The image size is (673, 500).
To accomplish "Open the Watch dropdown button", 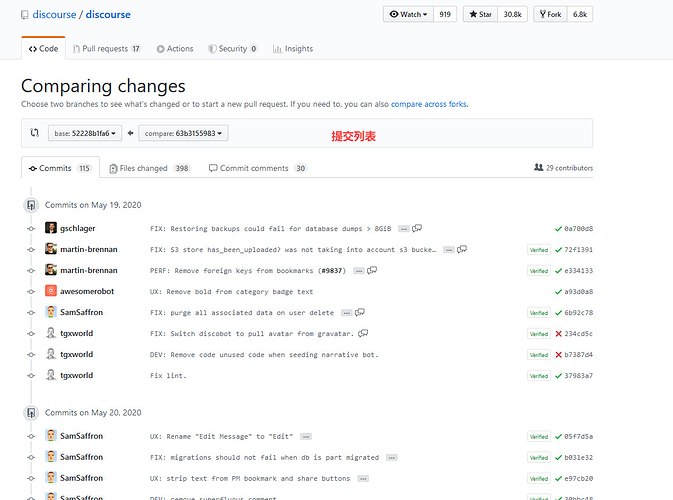I will click(x=408, y=14).
